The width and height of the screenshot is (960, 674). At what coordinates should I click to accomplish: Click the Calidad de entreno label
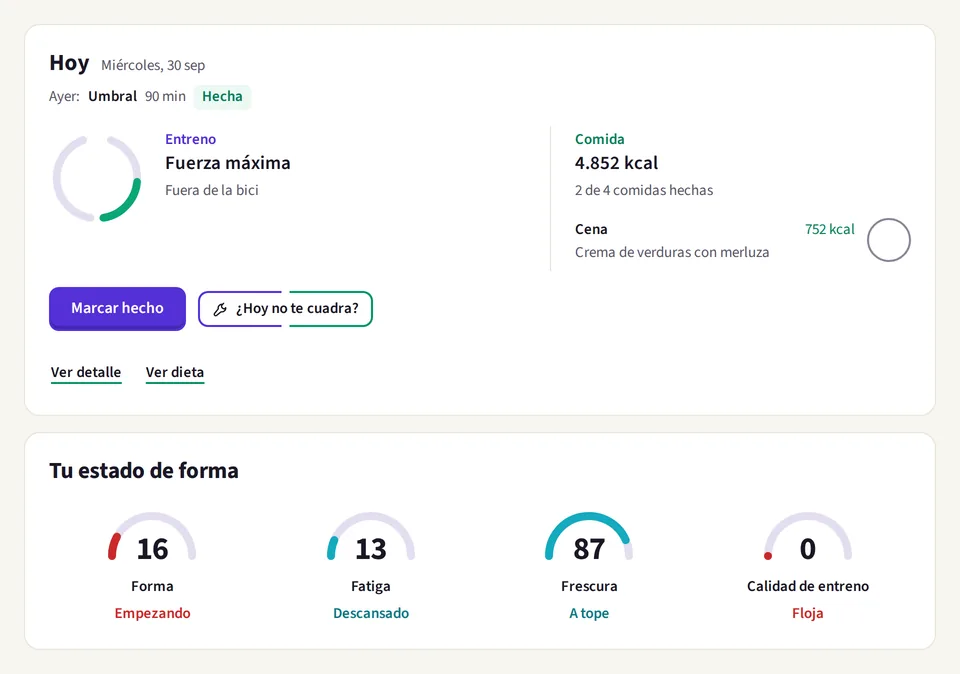pos(808,586)
